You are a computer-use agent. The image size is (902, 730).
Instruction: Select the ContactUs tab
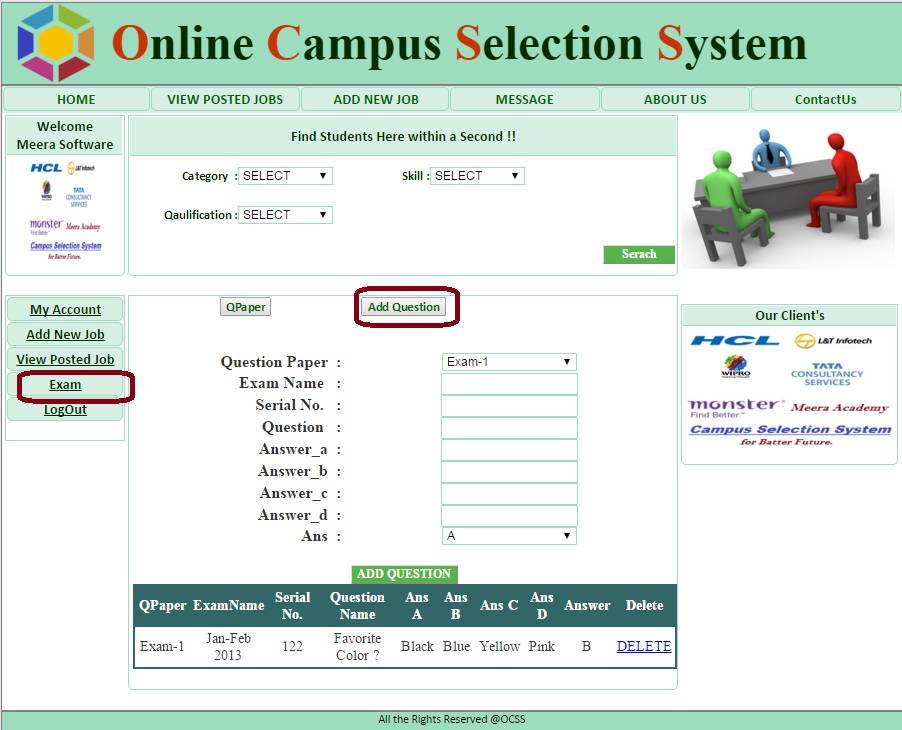click(x=824, y=99)
